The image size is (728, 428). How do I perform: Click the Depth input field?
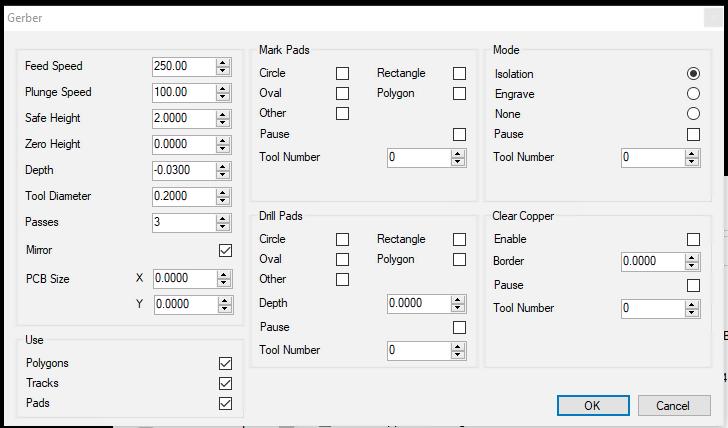point(182,170)
